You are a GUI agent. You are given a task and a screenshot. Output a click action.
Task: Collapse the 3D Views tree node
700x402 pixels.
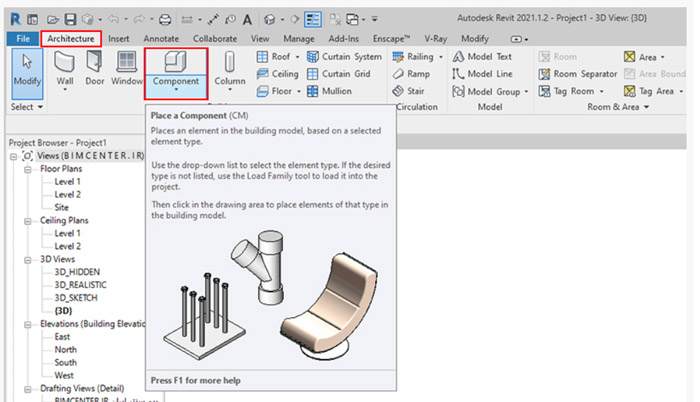(x=28, y=260)
